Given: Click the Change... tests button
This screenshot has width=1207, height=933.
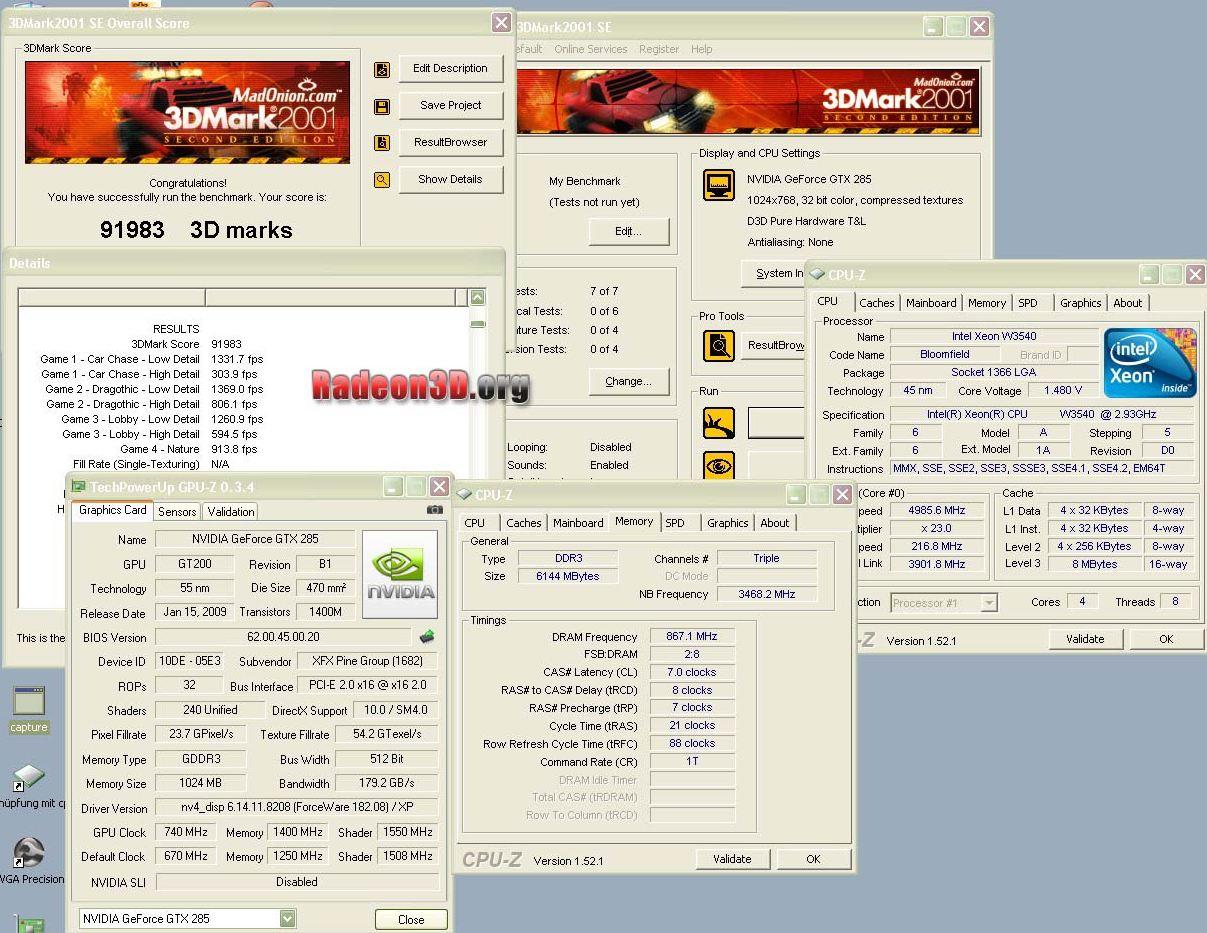Looking at the screenshot, I should point(628,381).
